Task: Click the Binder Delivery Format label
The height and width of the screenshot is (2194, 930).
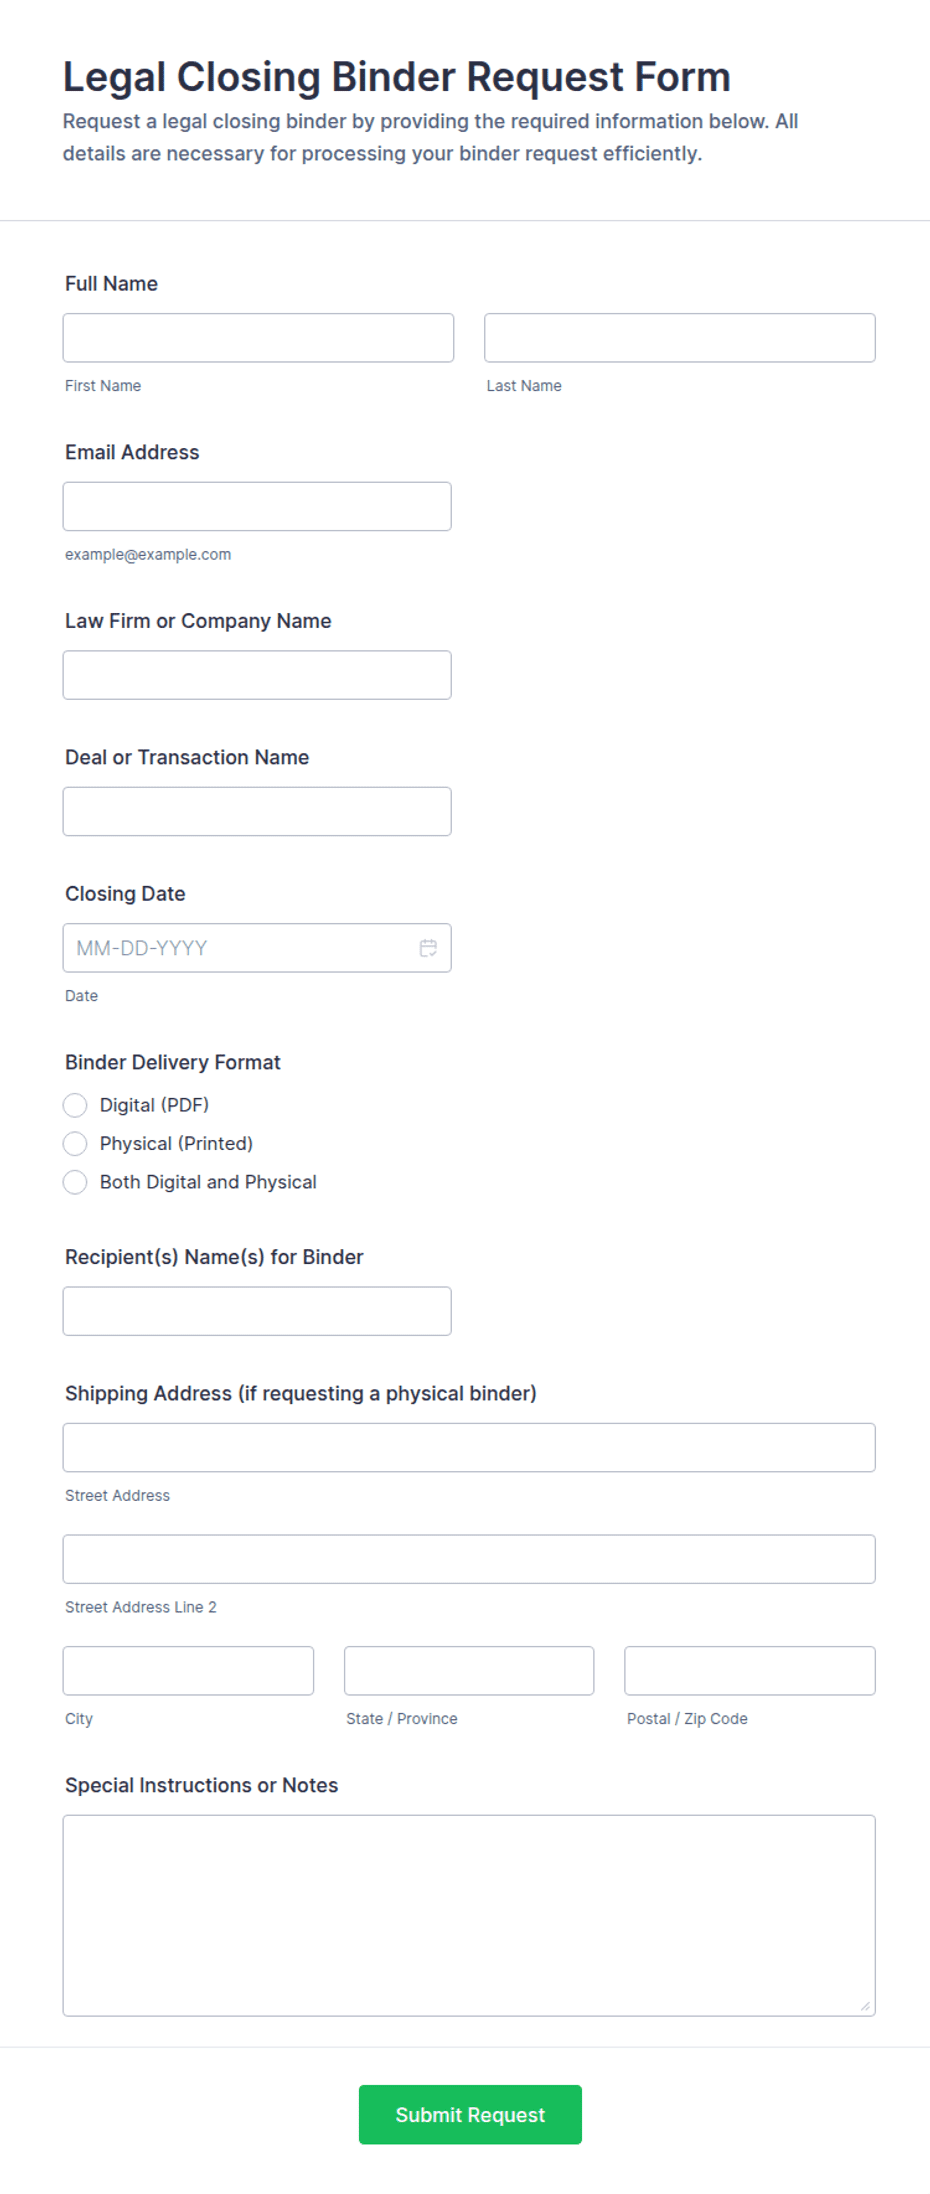Action: point(173,1062)
